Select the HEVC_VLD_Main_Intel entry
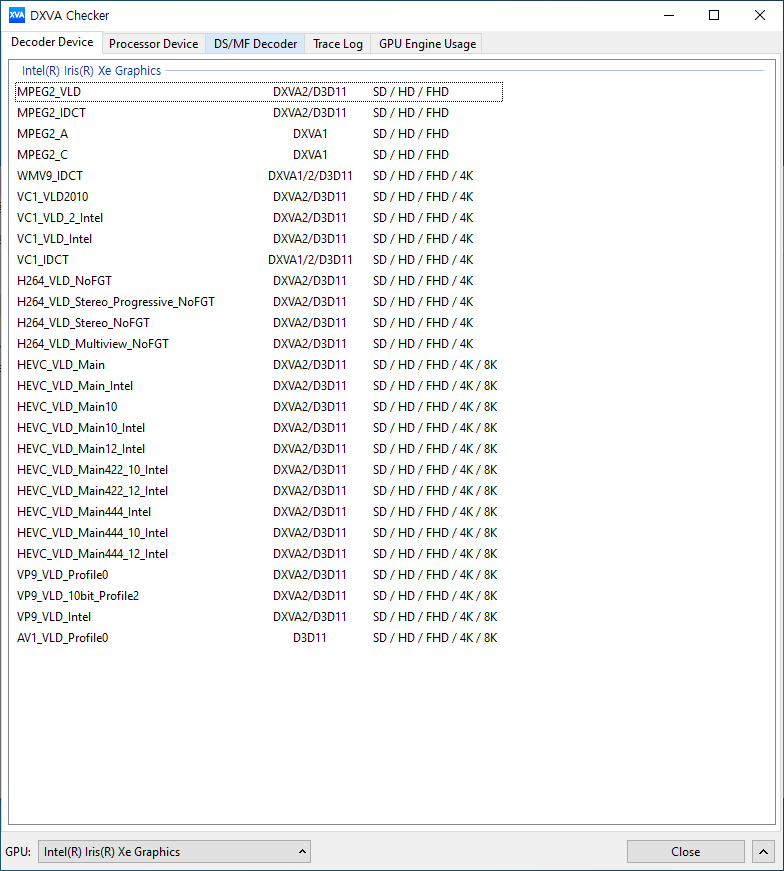This screenshot has width=784, height=871. (x=259, y=386)
